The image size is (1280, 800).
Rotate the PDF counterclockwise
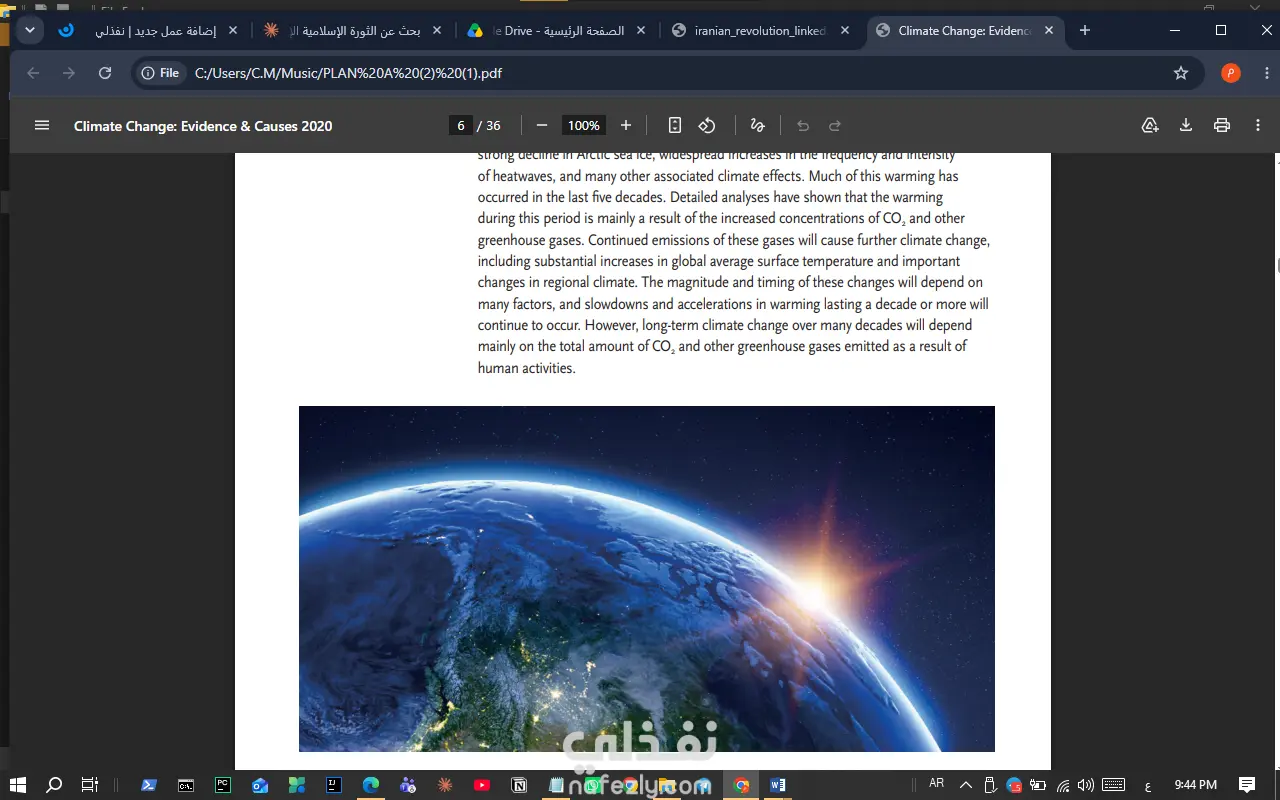point(707,125)
